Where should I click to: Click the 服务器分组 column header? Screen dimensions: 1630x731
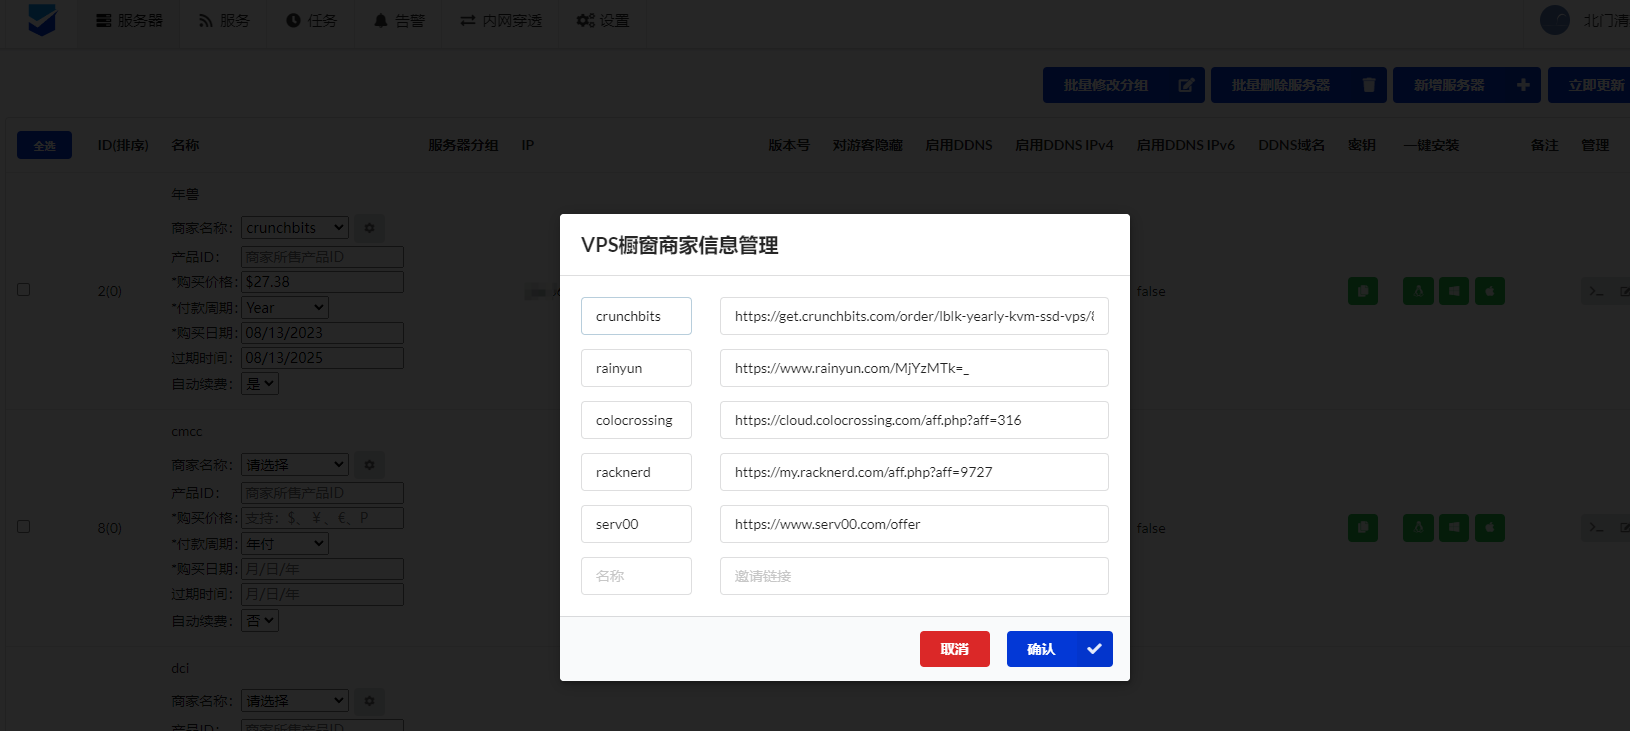[x=463, y=145]
